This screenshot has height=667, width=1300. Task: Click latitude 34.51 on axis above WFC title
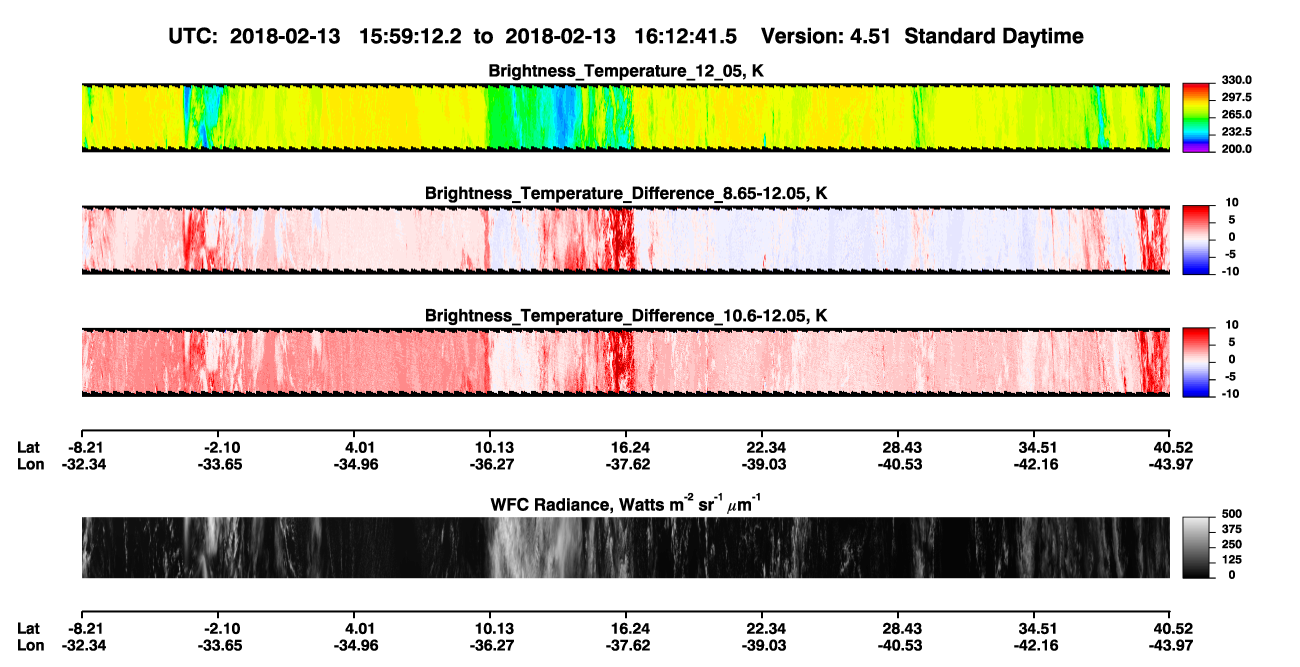tap(1034, 446)
